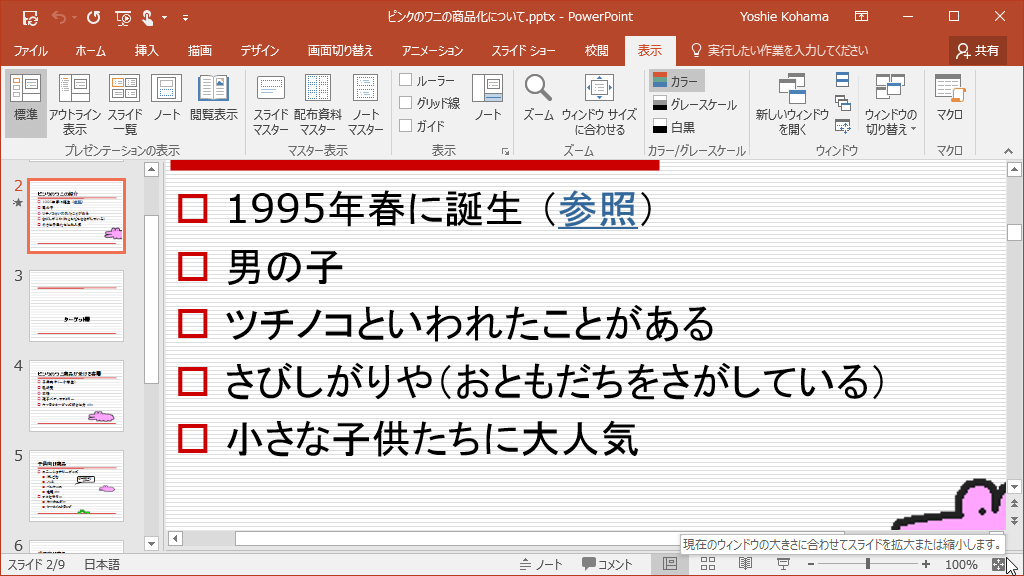Switch to Home (ホーム) tab
The height and width of the screenshot is (576, 1024).
click(90, 51)
